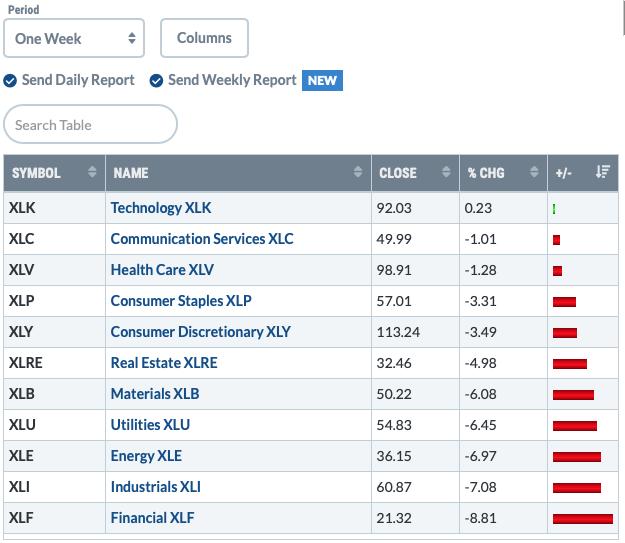Screen dimensions: 625x543
Task: Click the close value 57.01
Action: (x=394, y=301)
